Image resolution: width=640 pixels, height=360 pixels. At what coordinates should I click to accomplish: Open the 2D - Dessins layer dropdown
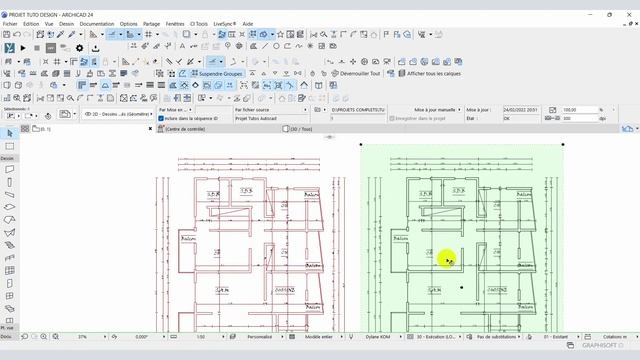118,114
